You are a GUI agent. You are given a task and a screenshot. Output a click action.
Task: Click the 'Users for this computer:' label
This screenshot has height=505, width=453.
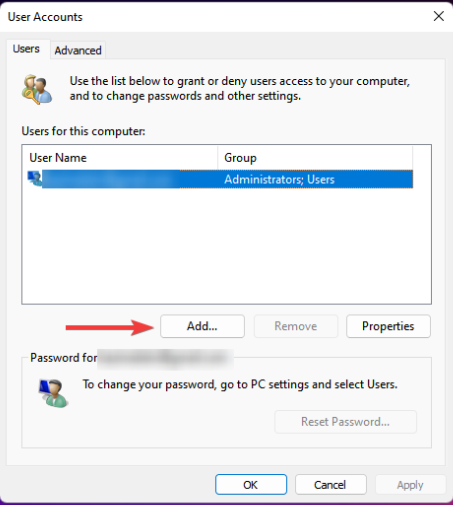tap(83, 131)
